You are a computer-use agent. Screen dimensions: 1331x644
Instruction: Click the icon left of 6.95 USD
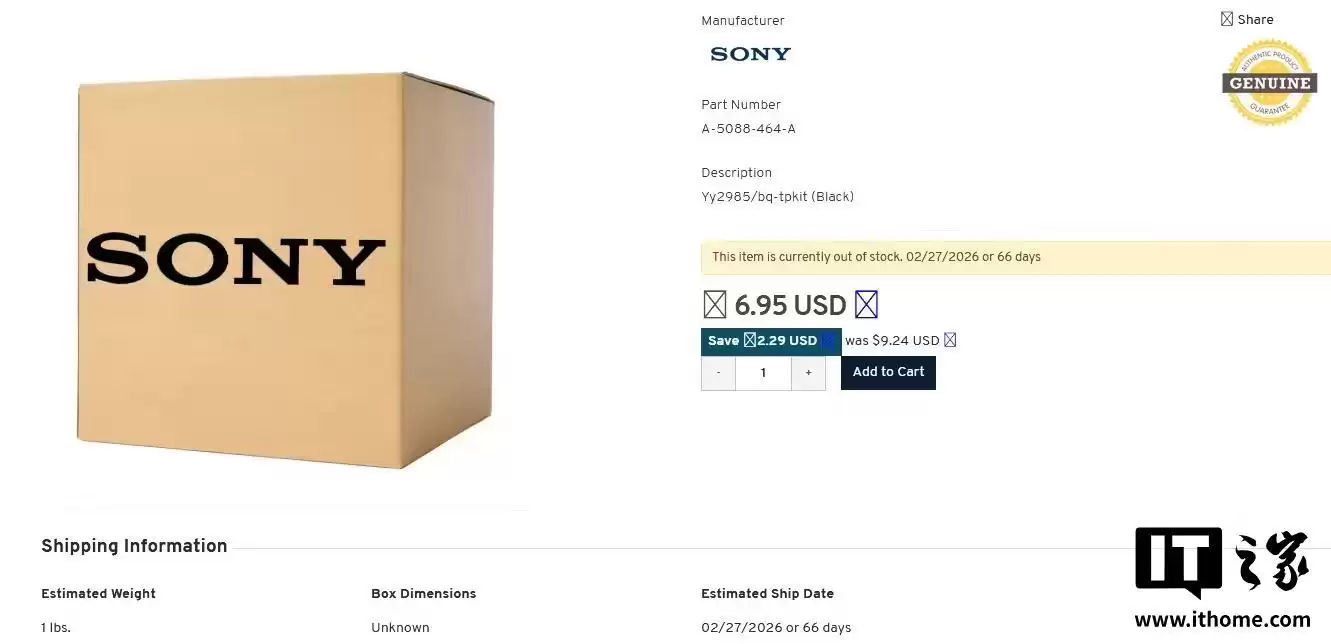[x=714, y=304]
